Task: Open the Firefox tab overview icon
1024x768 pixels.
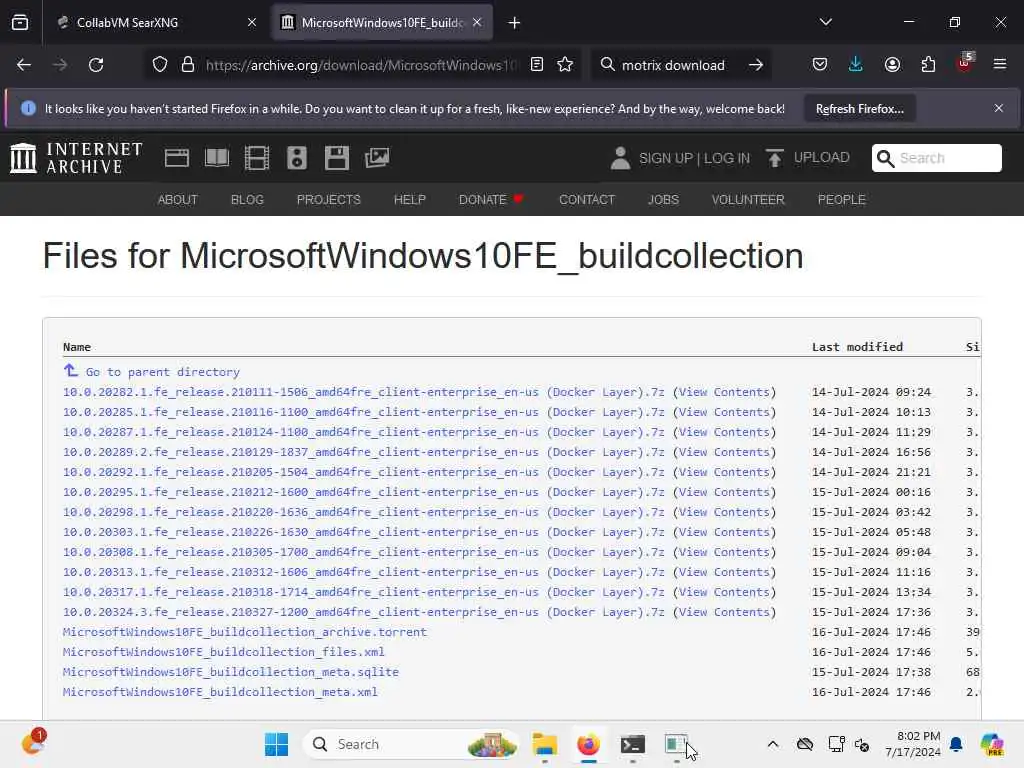Action: coord(20,23)
